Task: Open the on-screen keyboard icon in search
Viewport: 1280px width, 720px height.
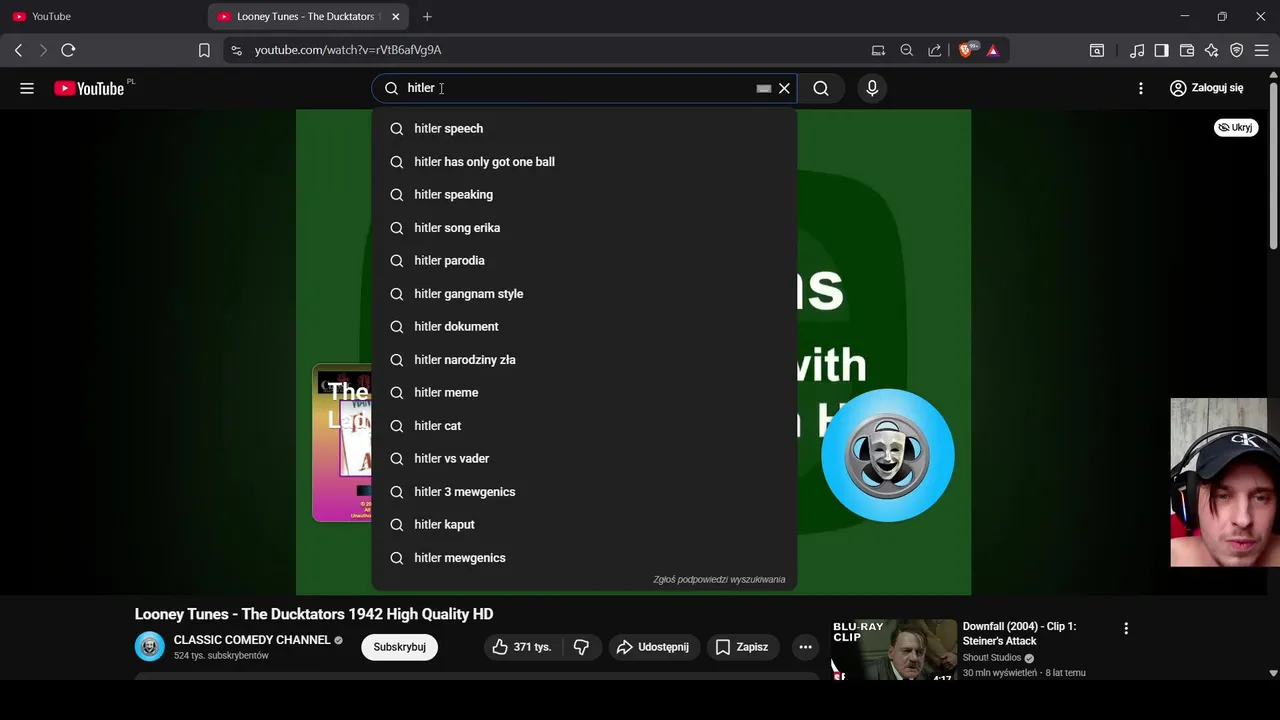Action: pyautogui.click(x=764, y=88)
